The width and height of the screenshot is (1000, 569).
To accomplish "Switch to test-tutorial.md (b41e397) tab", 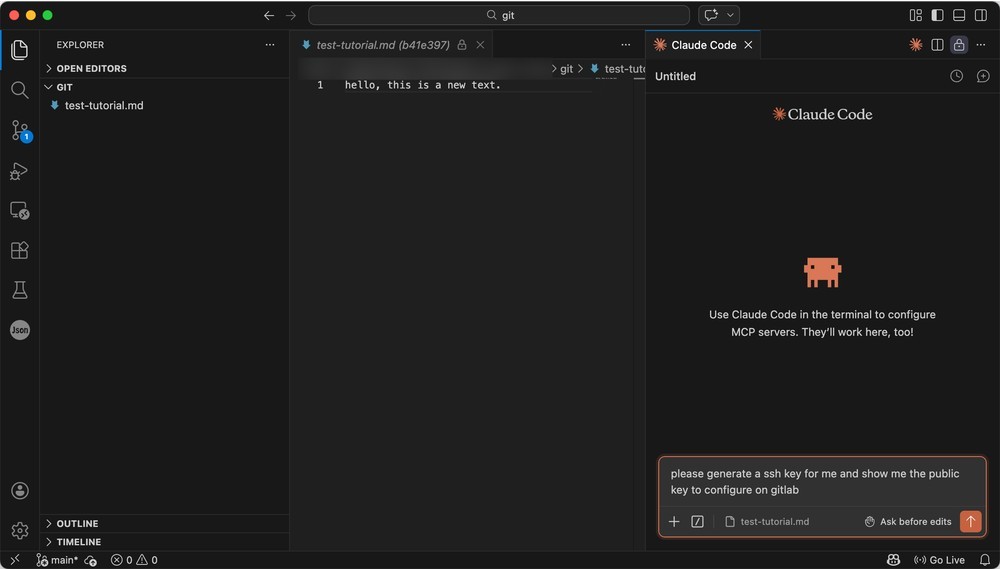I will point(383,45).
